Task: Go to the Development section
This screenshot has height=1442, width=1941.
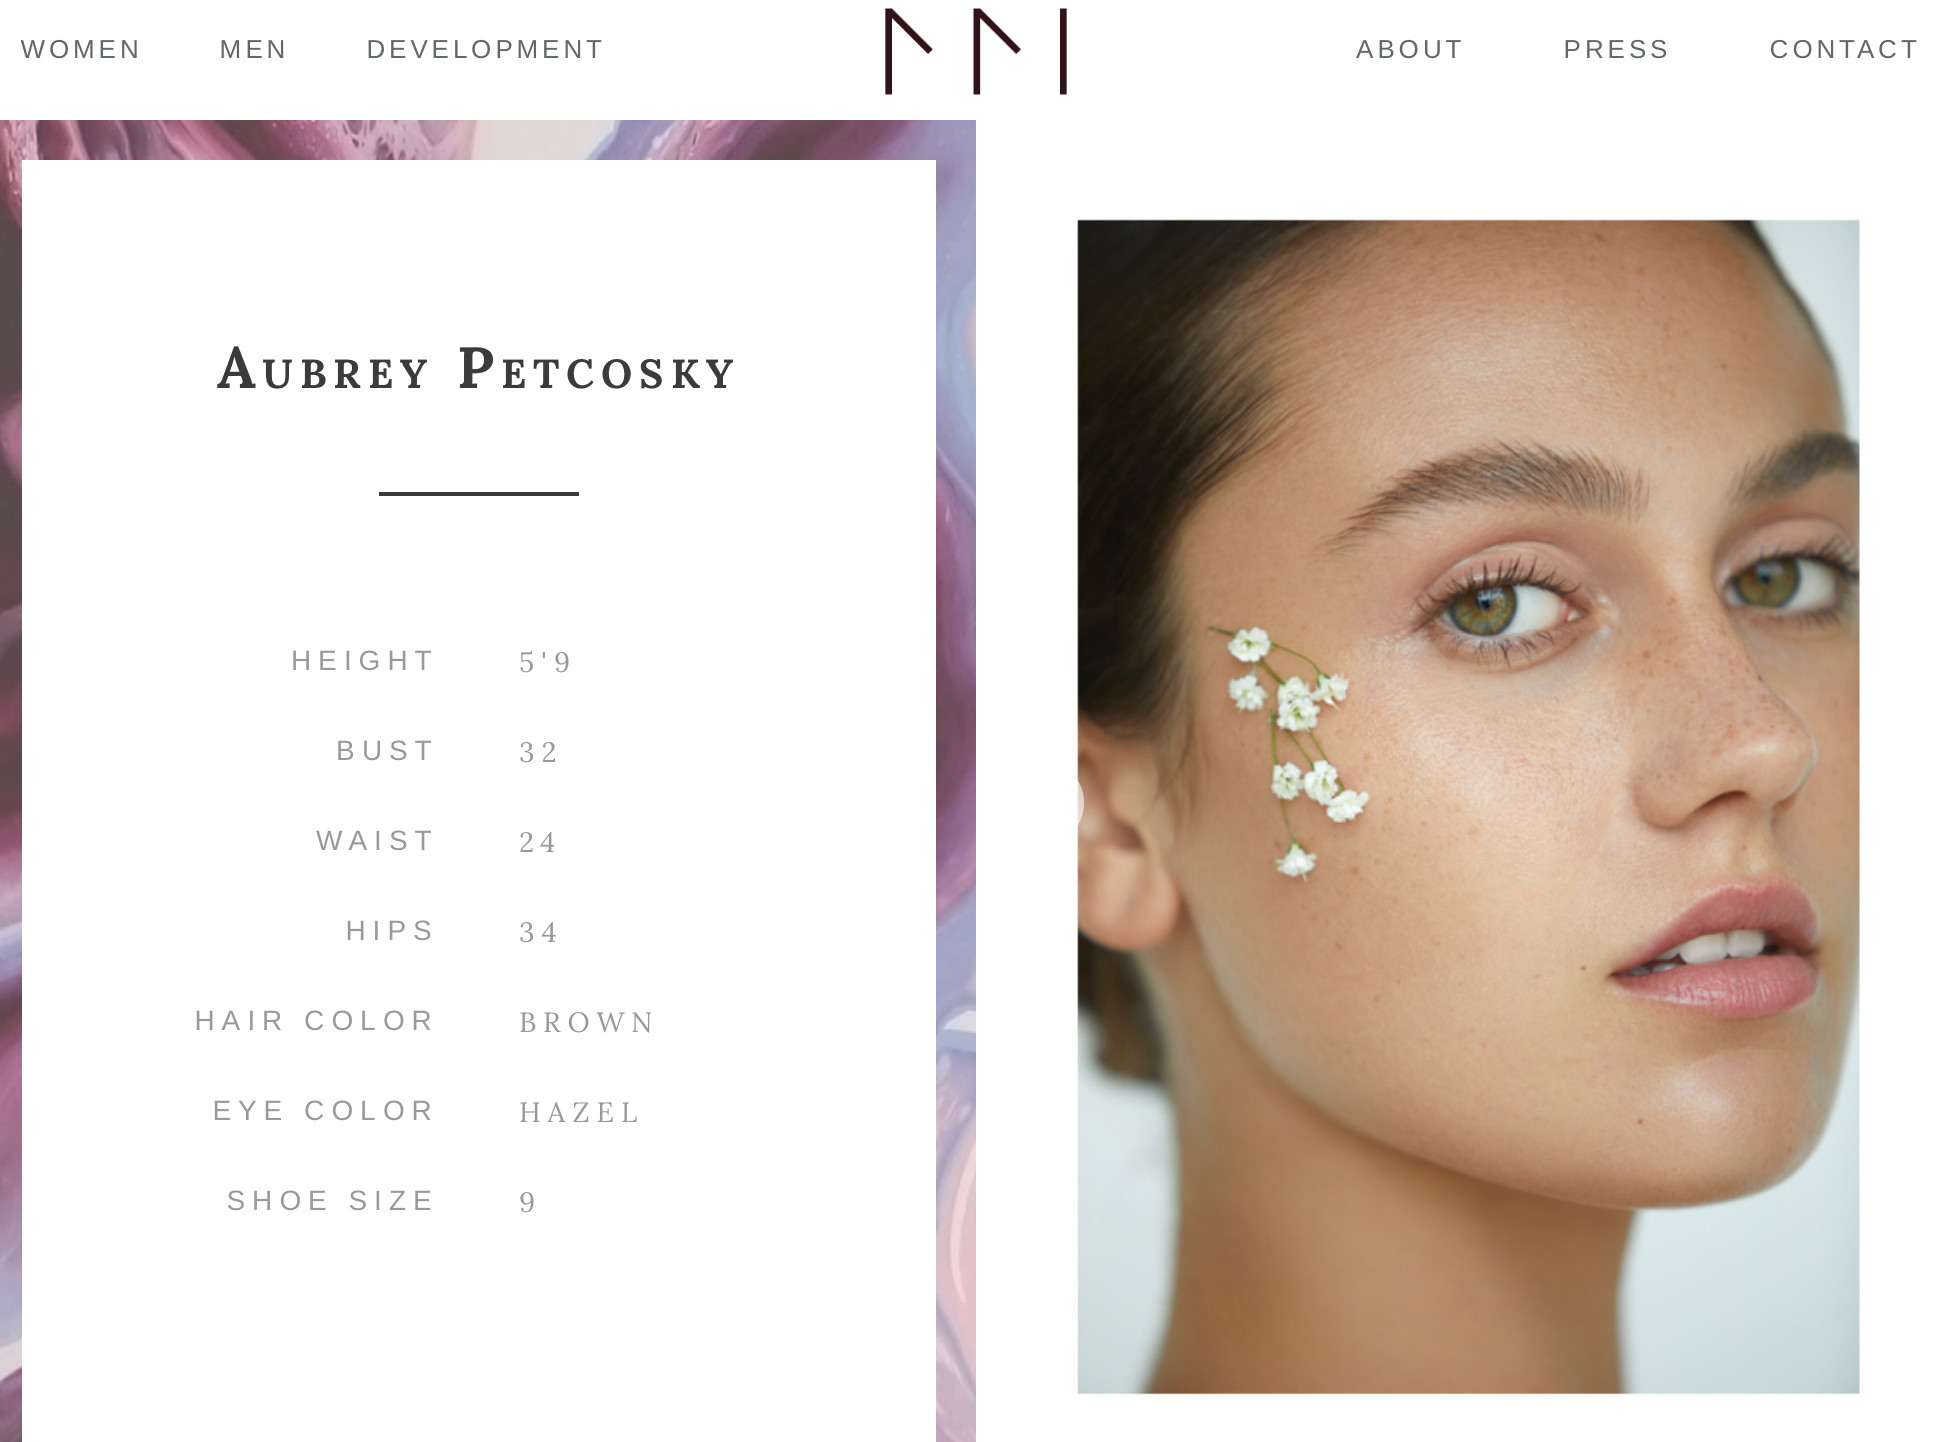Action: [485, 49]
